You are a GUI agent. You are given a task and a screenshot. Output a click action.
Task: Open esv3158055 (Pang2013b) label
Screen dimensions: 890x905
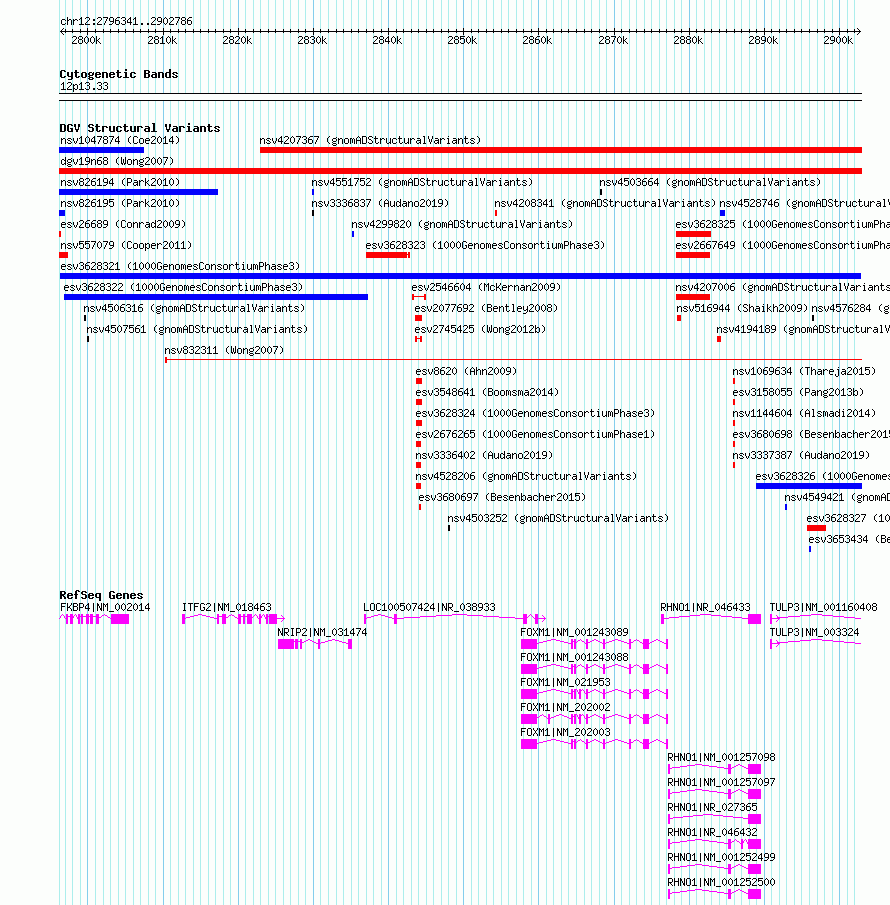coord(798,392)
